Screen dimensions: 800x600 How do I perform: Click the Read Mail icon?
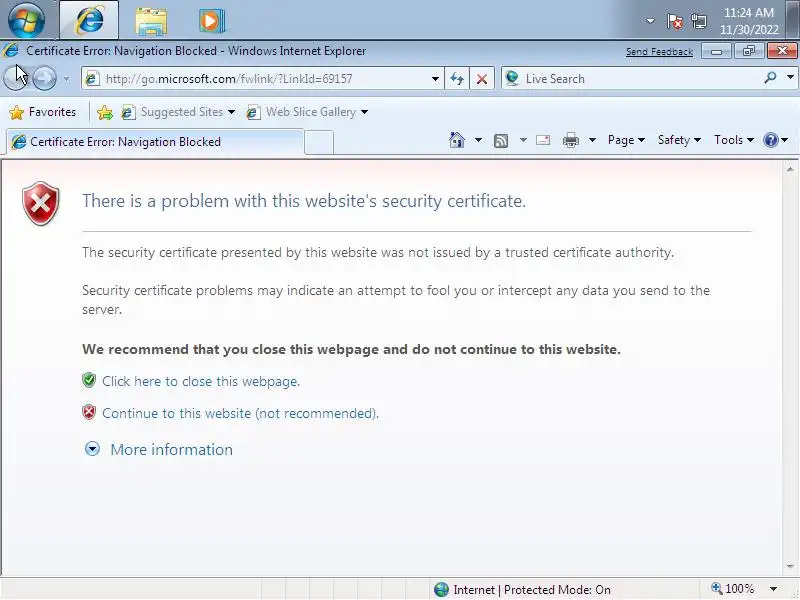(543, 140)
